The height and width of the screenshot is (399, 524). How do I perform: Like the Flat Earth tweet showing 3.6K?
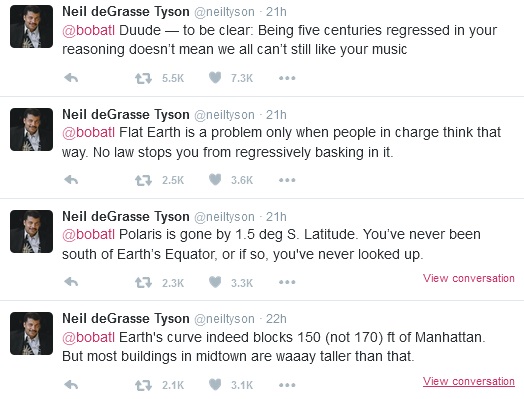pos(215,180)
